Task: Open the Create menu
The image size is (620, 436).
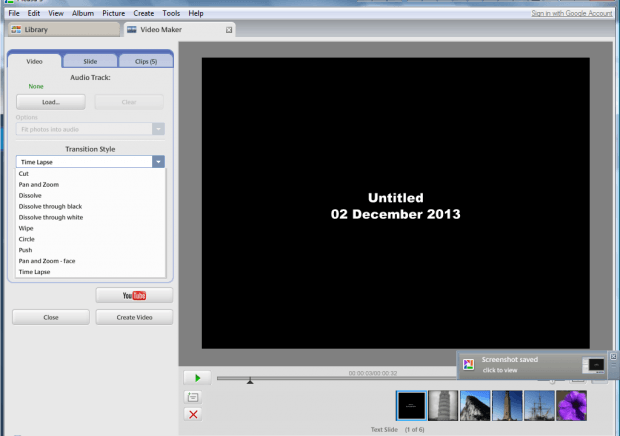Action: (x=143, y=13)
